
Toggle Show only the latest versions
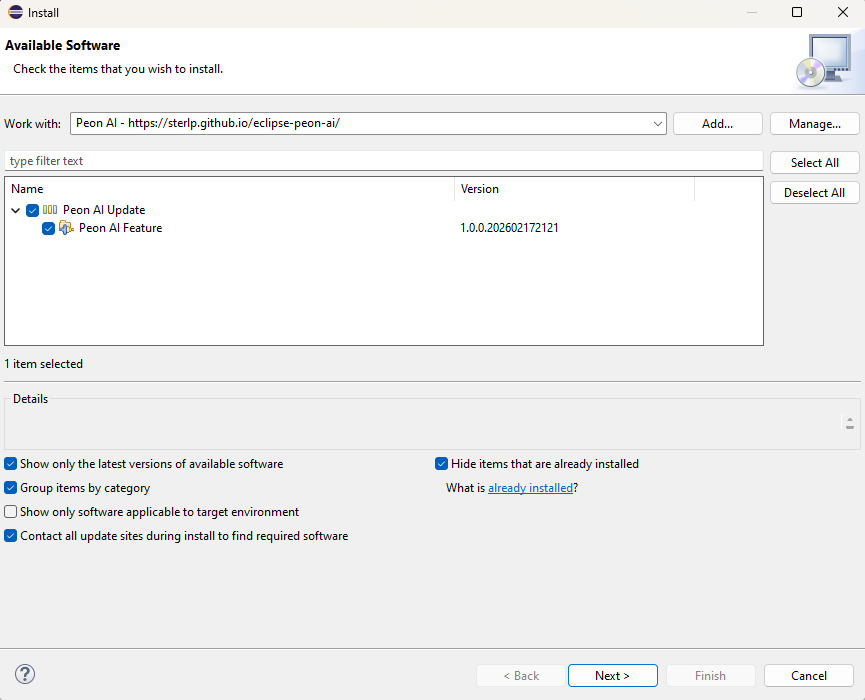click(11, 464)
